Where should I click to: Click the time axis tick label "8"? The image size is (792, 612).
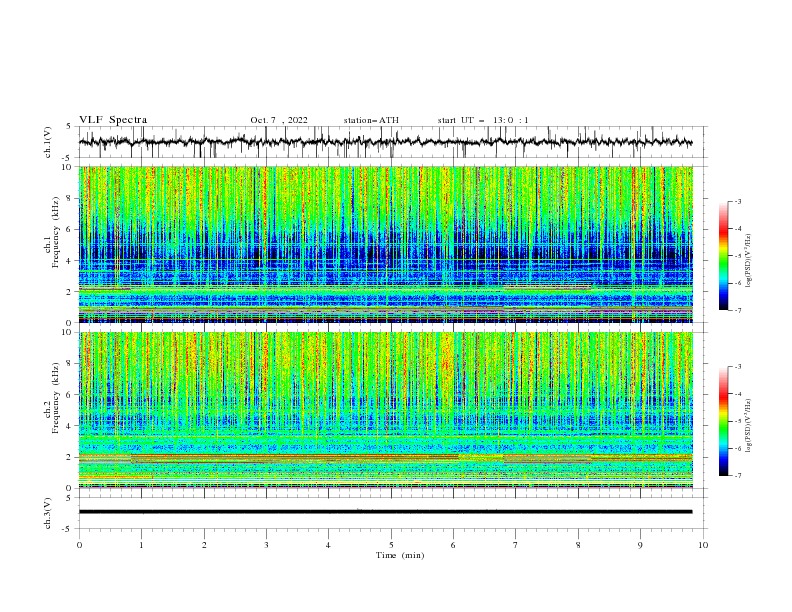[x=578, y=545]
